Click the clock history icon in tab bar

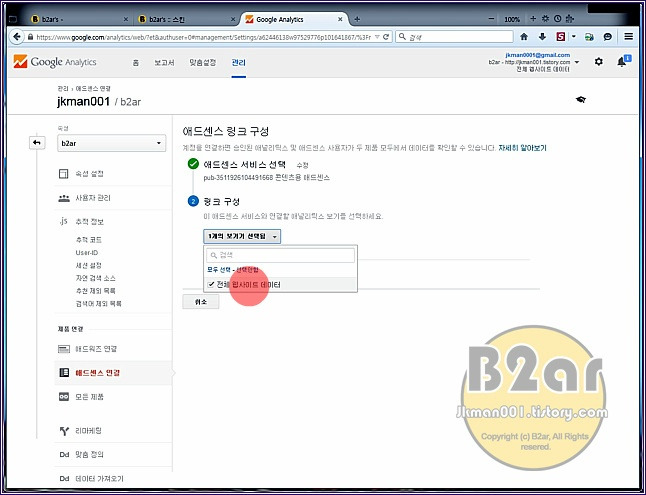click(557, 19)
